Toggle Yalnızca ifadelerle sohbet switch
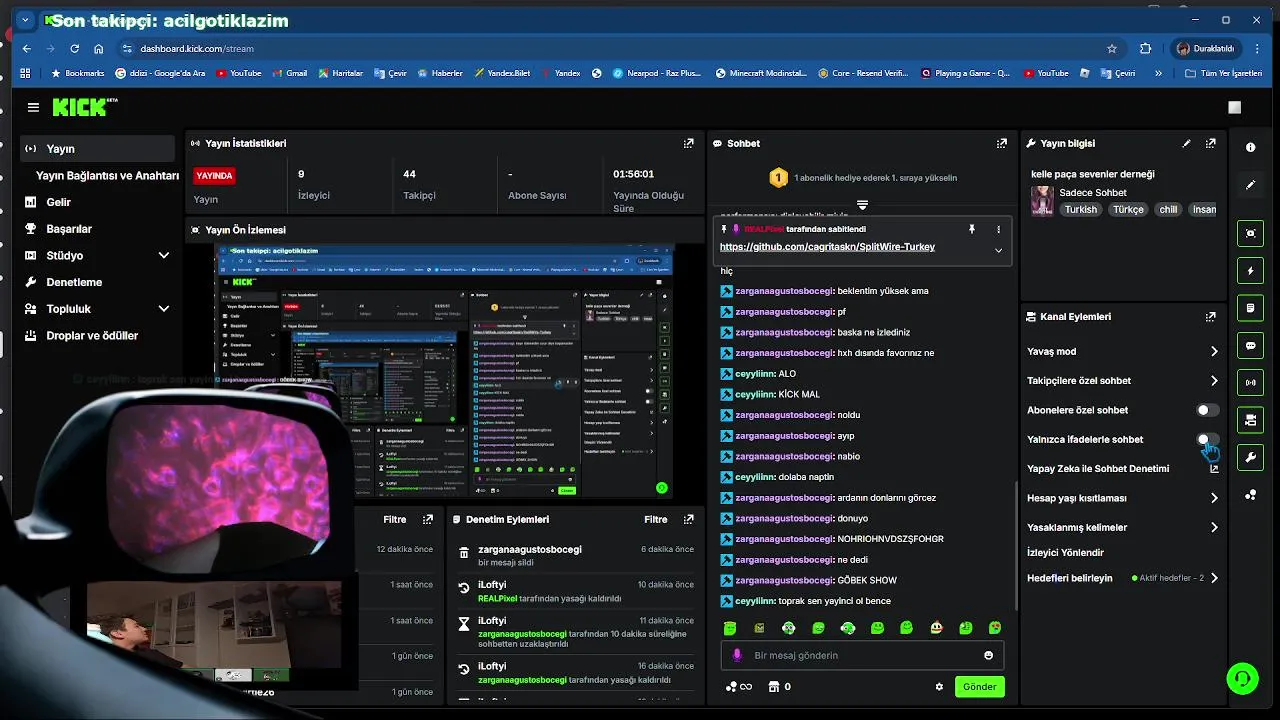Viewport: 1280px width, 720px height. (1208, 439)
